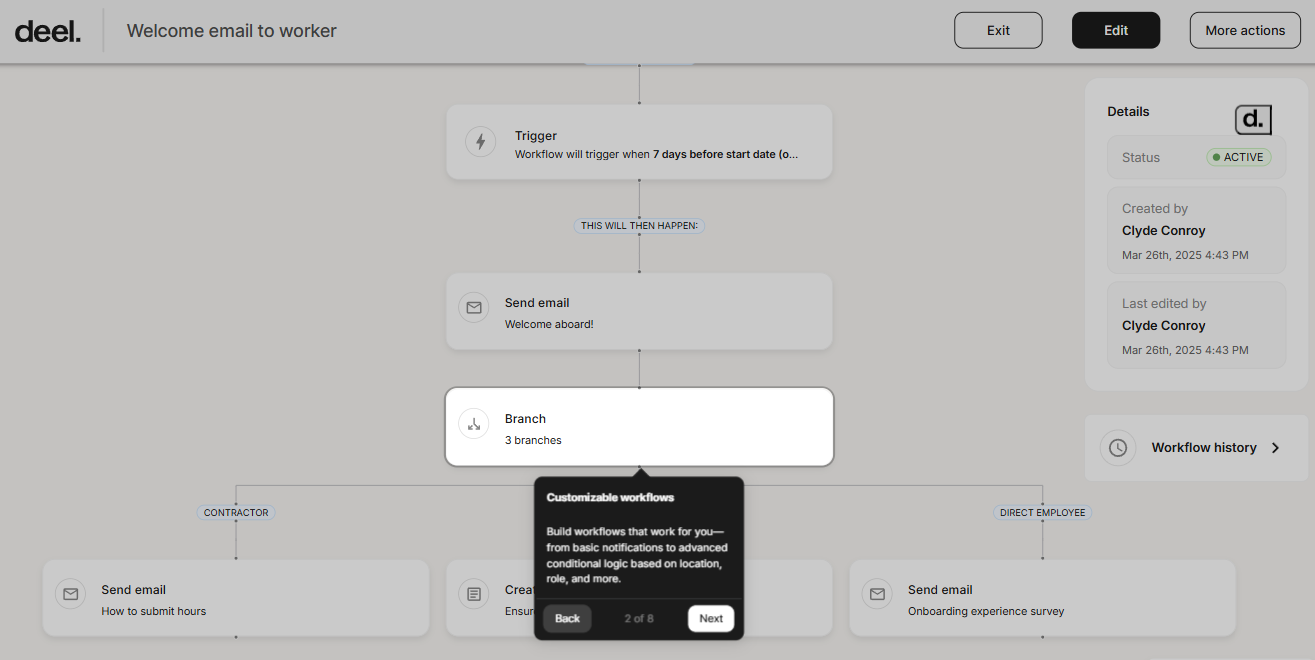Click the Branch split arrows icon
Screen dimensions: 1315x660
473,424
